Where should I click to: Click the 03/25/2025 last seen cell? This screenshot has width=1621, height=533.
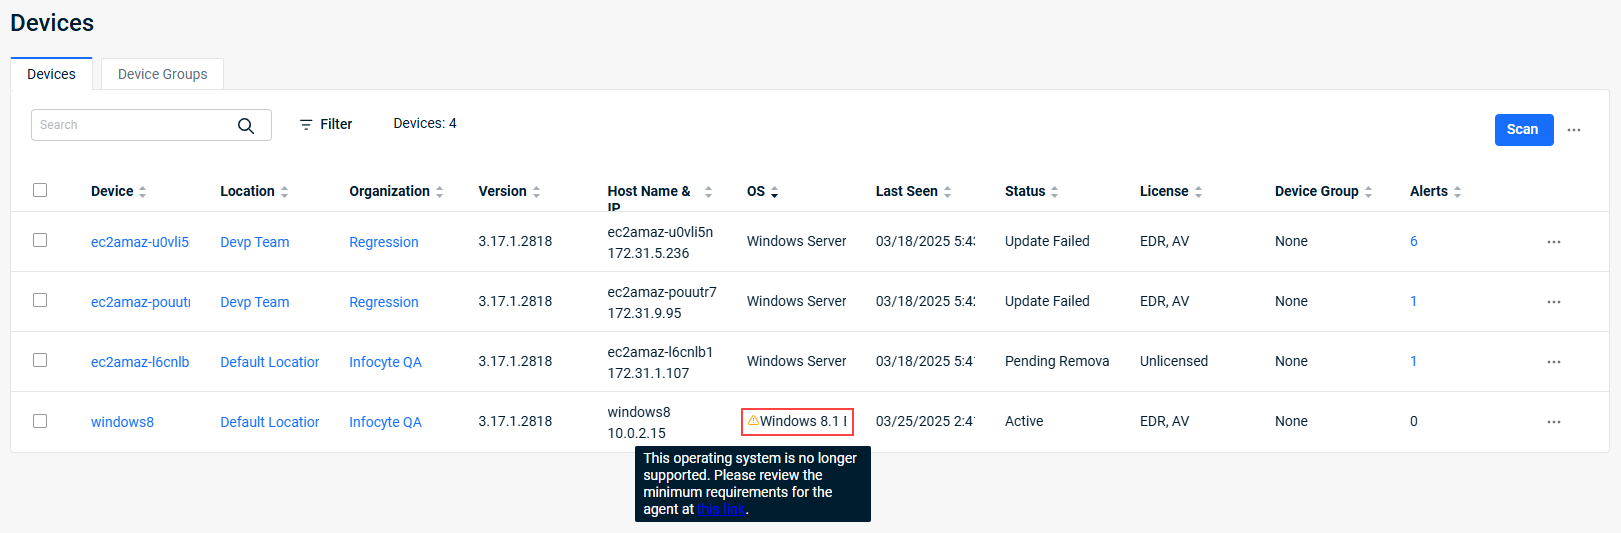925,421
